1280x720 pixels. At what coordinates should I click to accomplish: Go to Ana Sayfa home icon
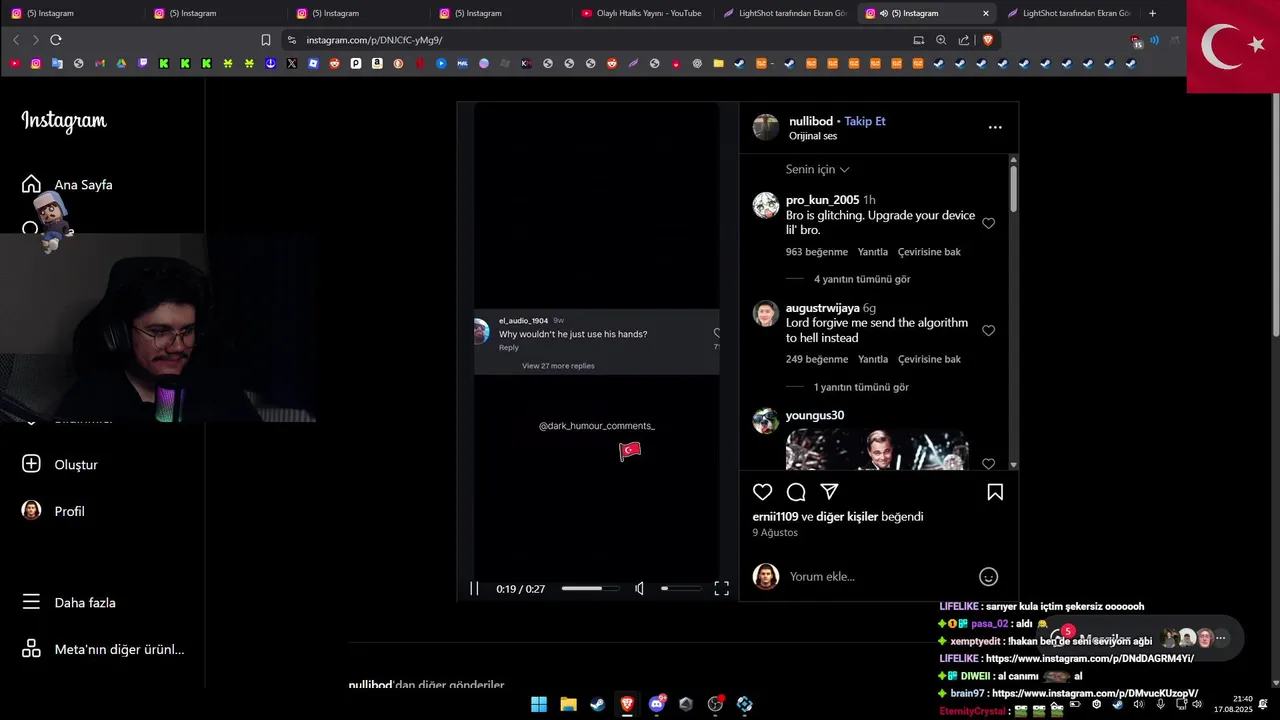pyautogui.click(x=32, y=184)
